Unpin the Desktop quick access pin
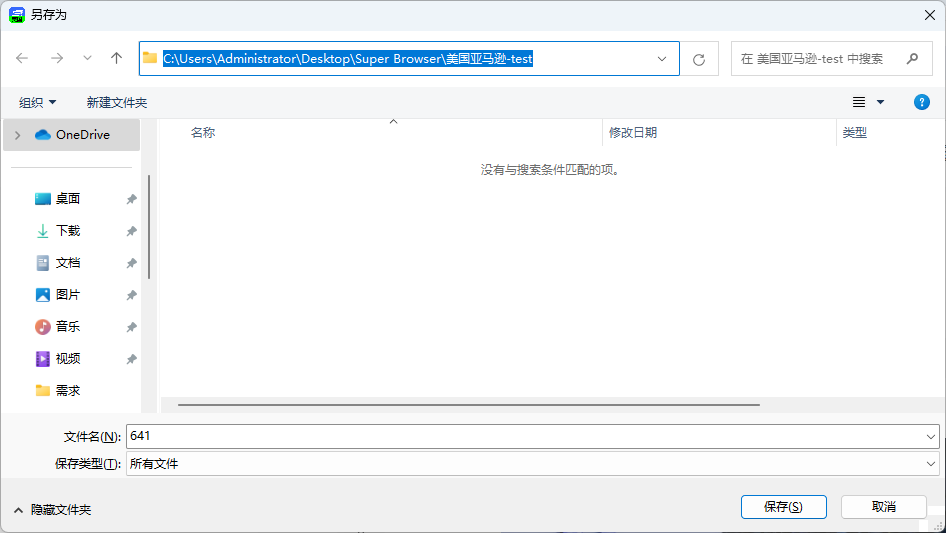The image size is (946, 533). (x=131, y=199)
